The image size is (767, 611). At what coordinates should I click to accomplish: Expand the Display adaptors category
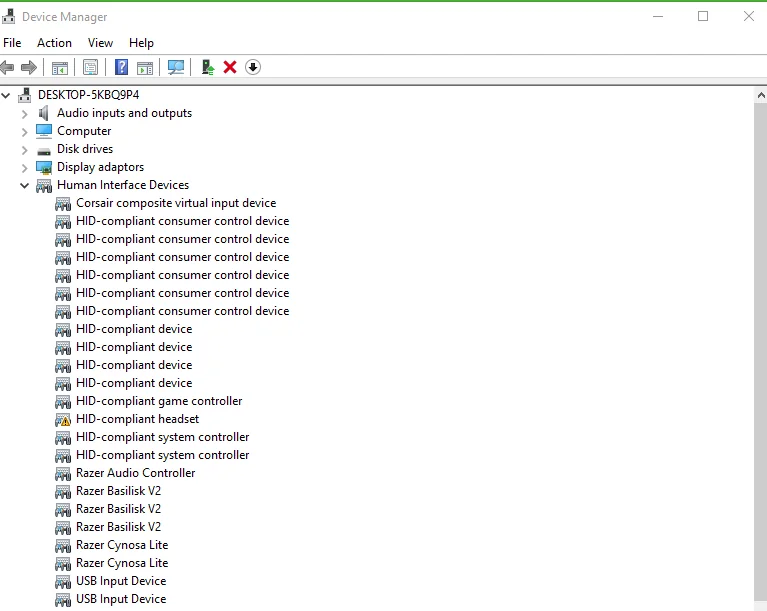point(24,168)
